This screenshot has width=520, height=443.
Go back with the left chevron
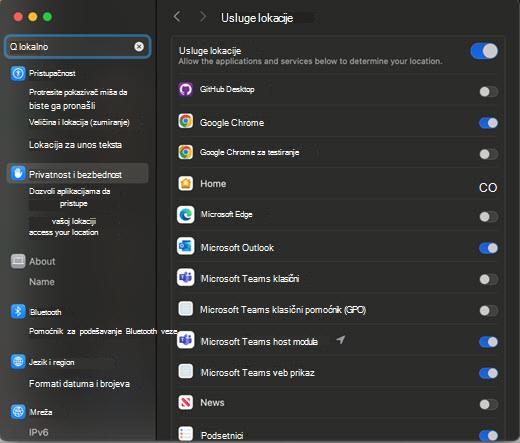(177, 16)
